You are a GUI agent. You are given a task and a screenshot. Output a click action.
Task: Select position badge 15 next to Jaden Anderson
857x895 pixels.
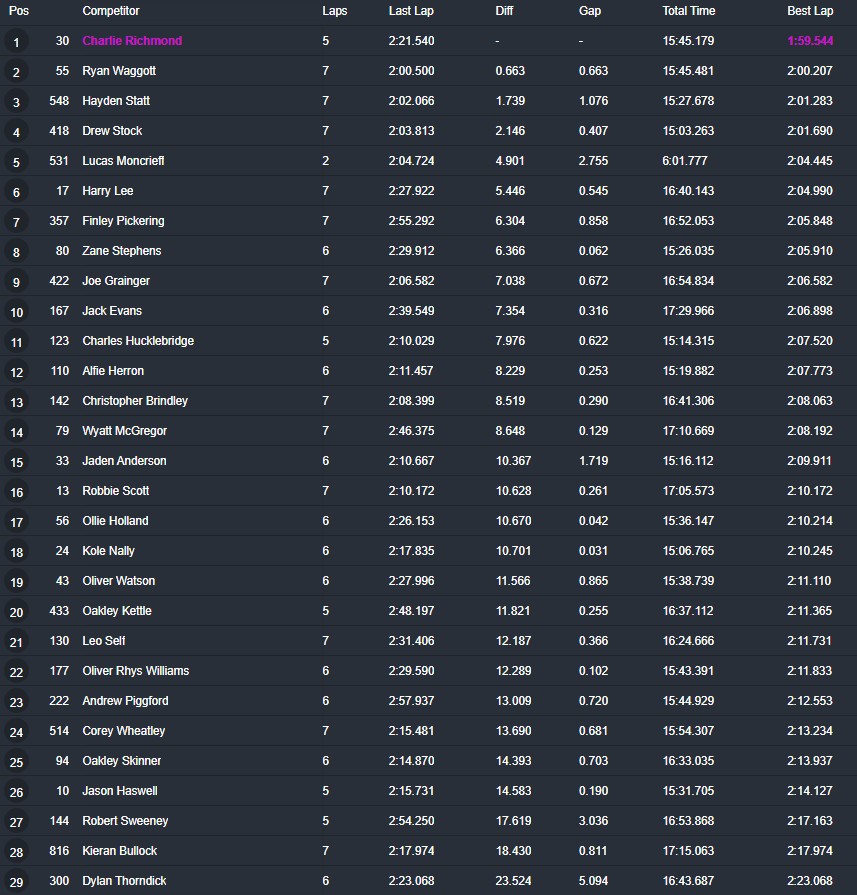pos(16,462)
